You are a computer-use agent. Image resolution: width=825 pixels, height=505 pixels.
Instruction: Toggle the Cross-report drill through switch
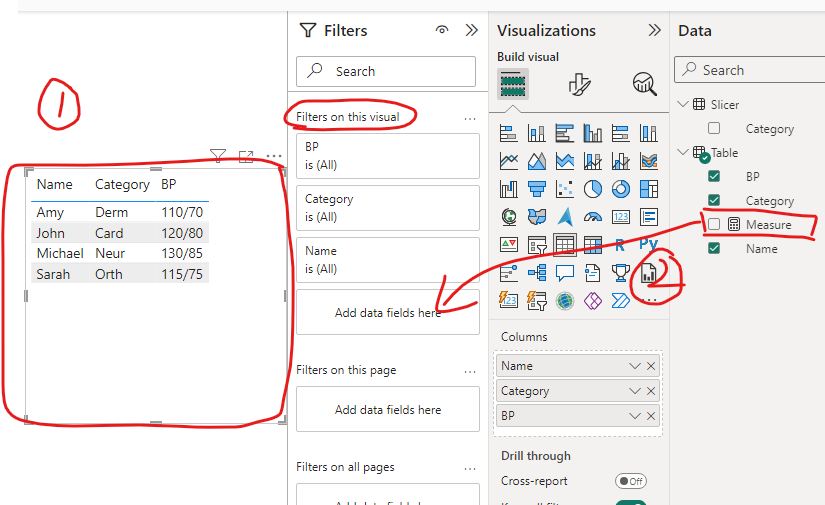pos(630,481)
